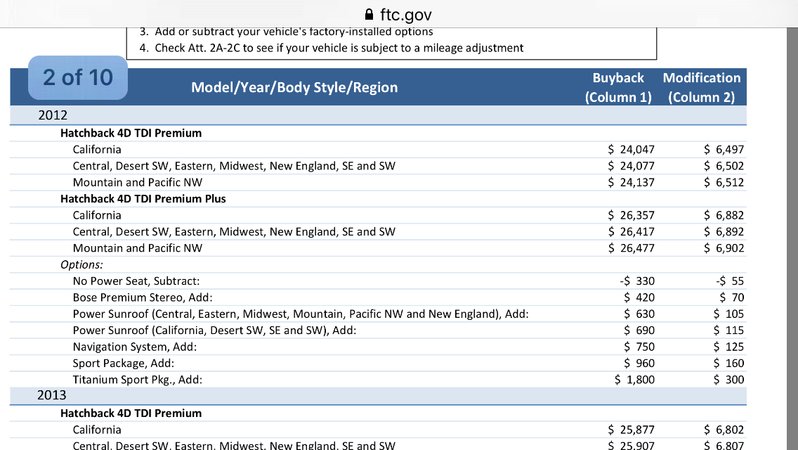Click the $24,047 California buyback value
The image size is (798, 450).
(631, 149)
